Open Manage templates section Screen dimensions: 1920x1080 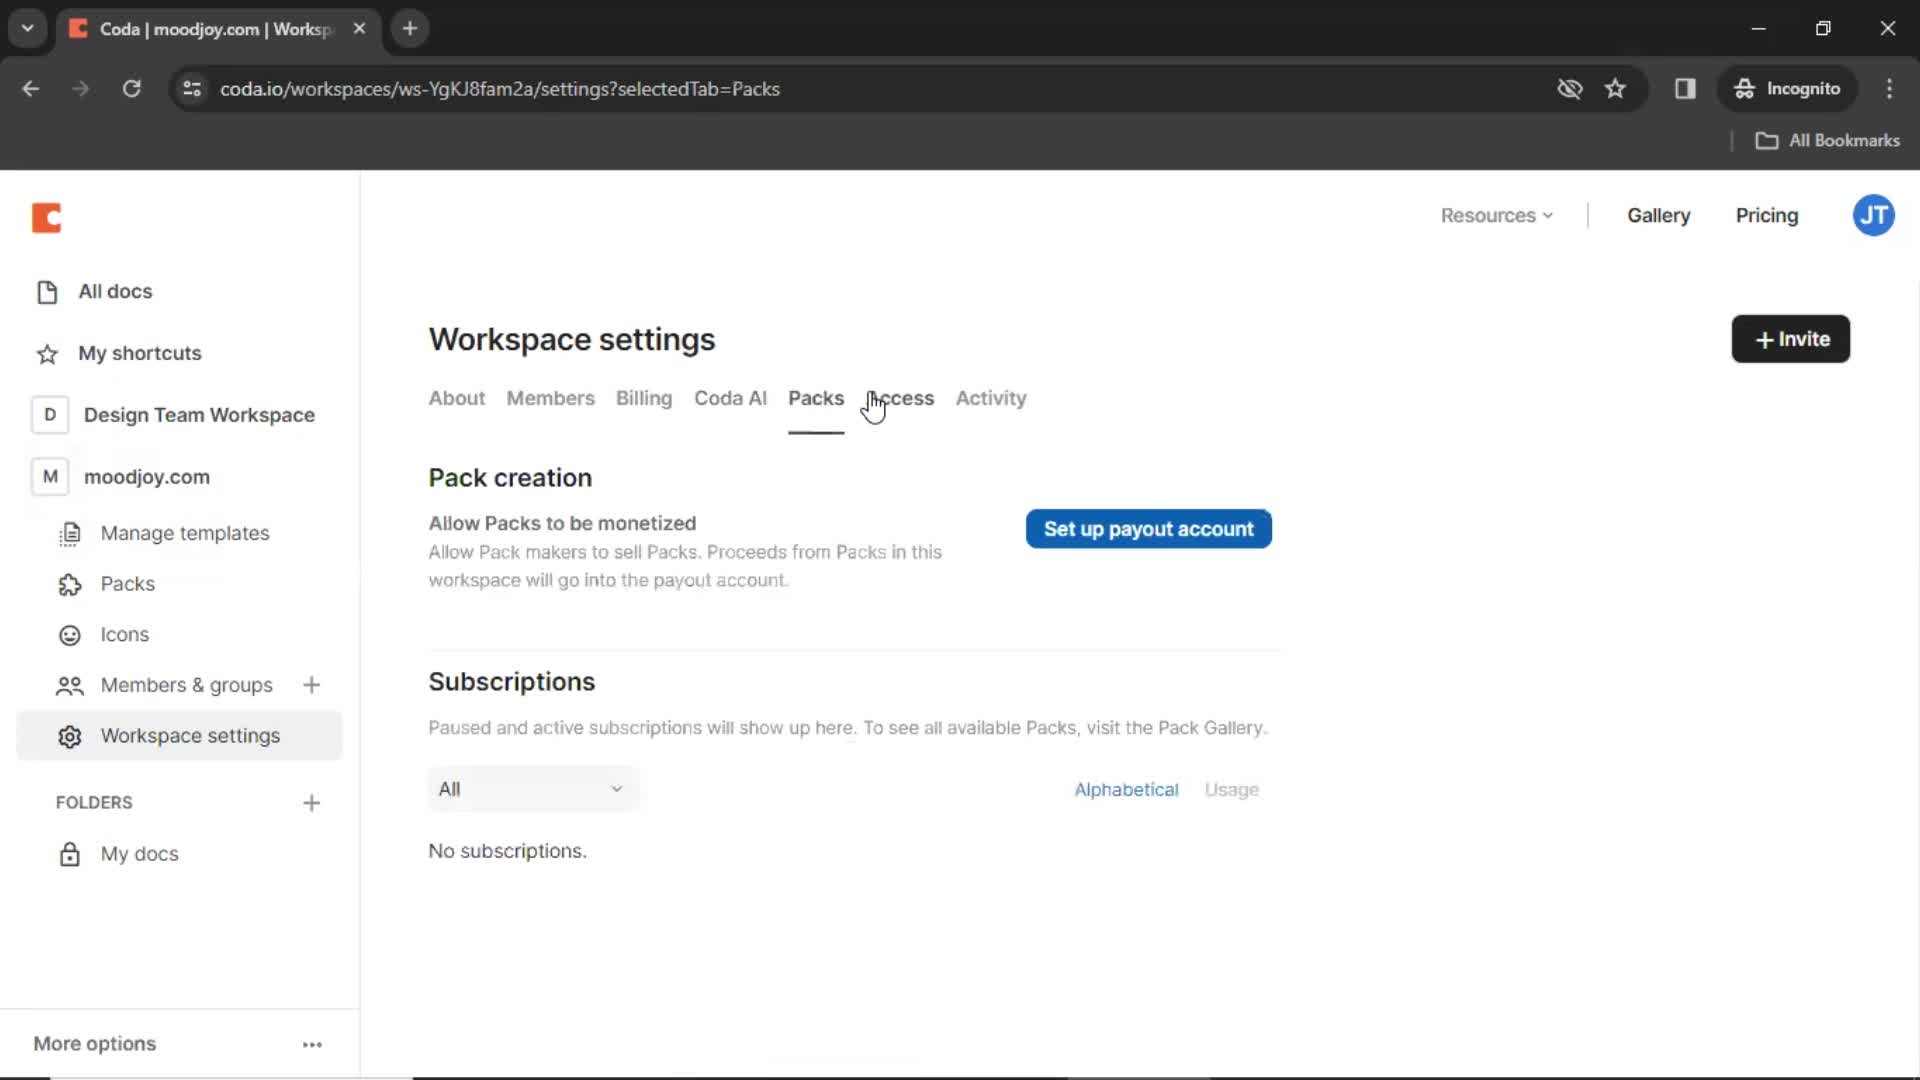point(186,533)
